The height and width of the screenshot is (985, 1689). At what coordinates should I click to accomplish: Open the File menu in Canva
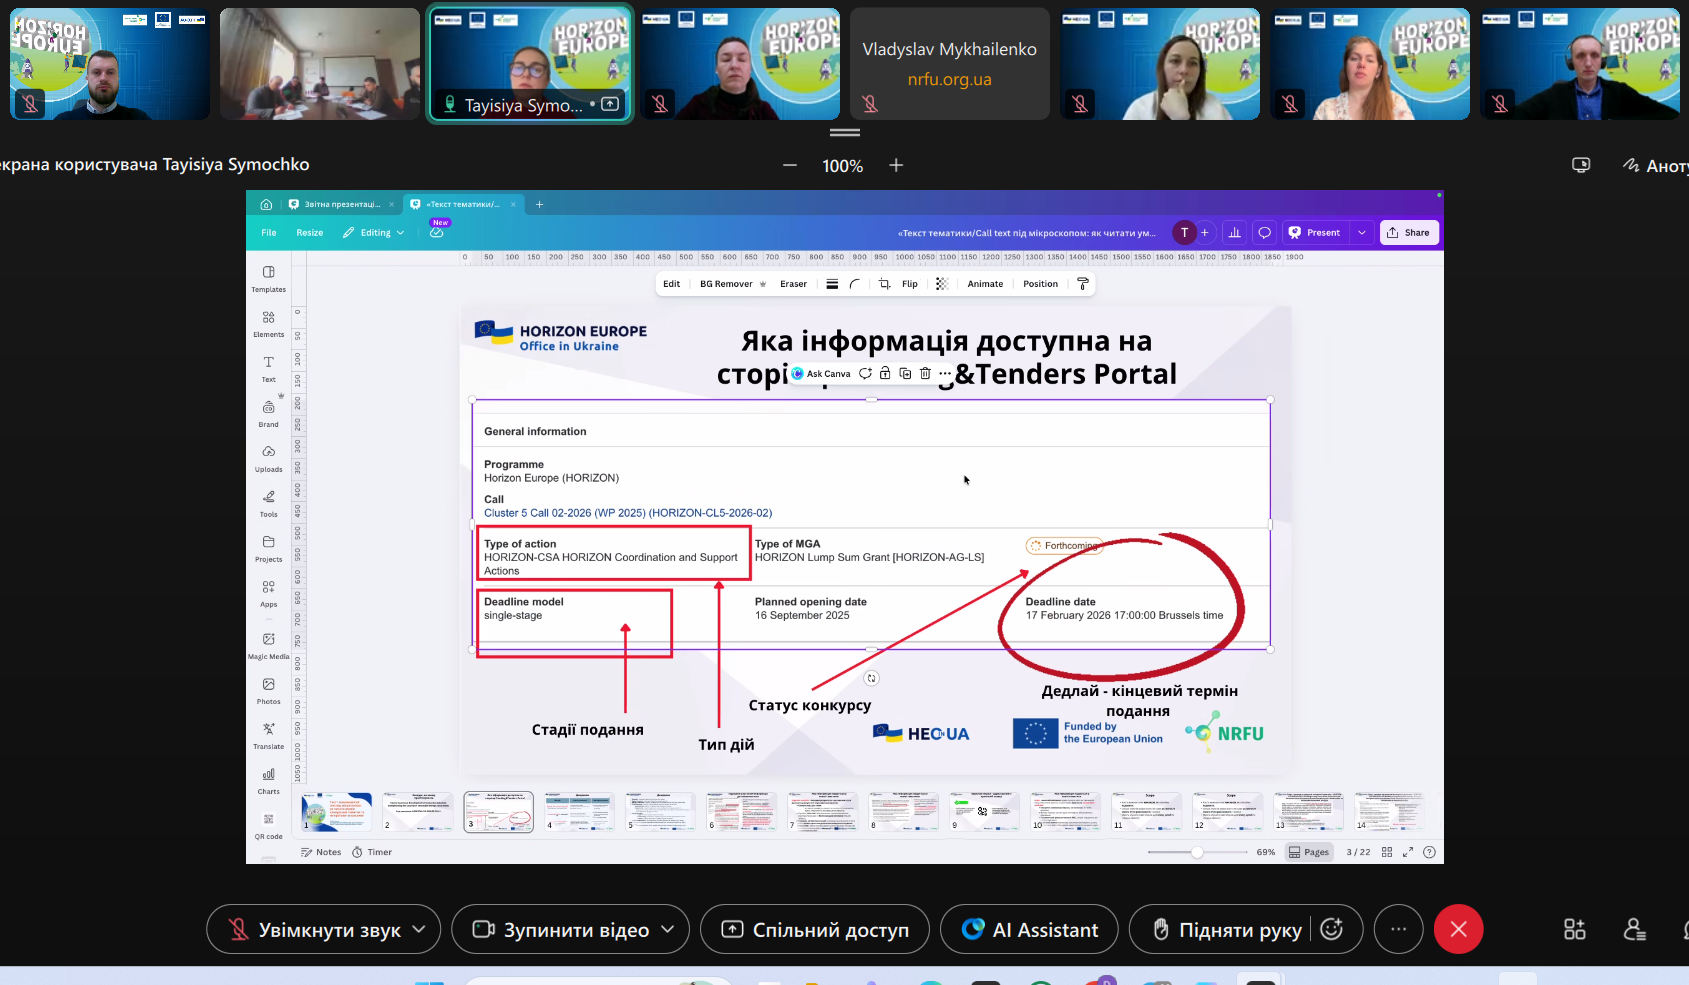[269, 233]
